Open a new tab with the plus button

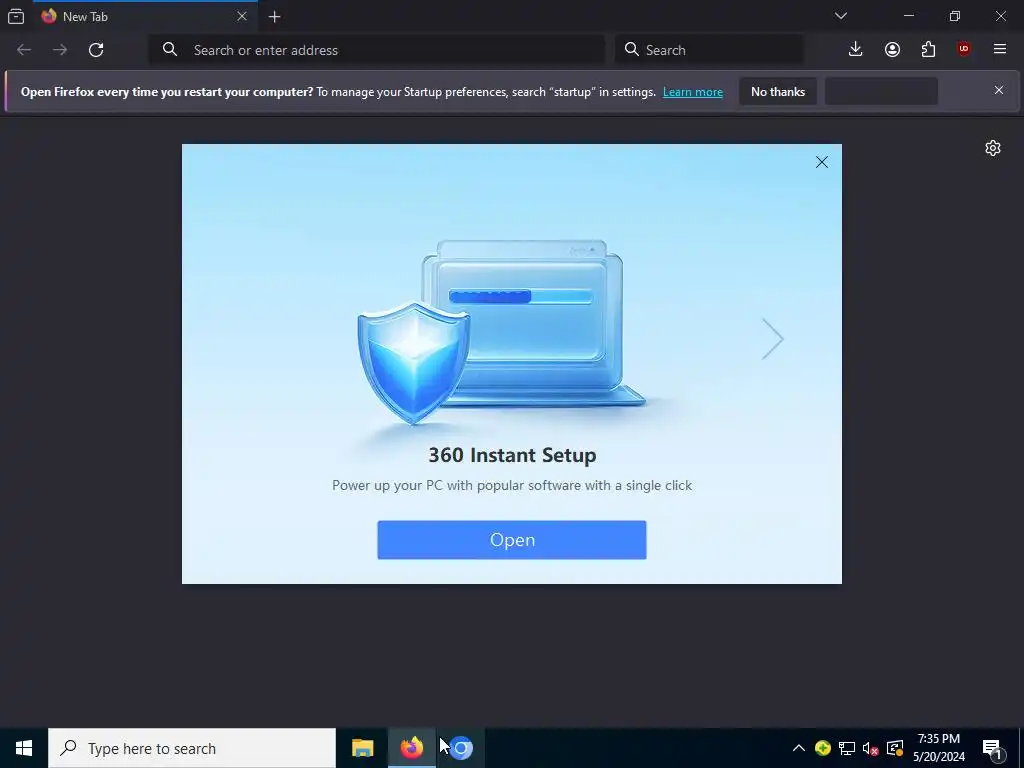click(274, 17)
